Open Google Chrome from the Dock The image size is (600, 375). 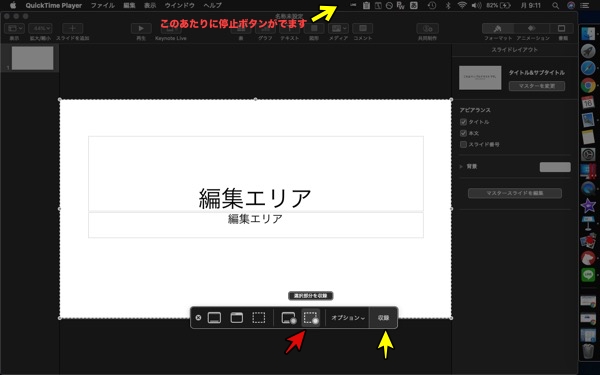click(588, 85)
